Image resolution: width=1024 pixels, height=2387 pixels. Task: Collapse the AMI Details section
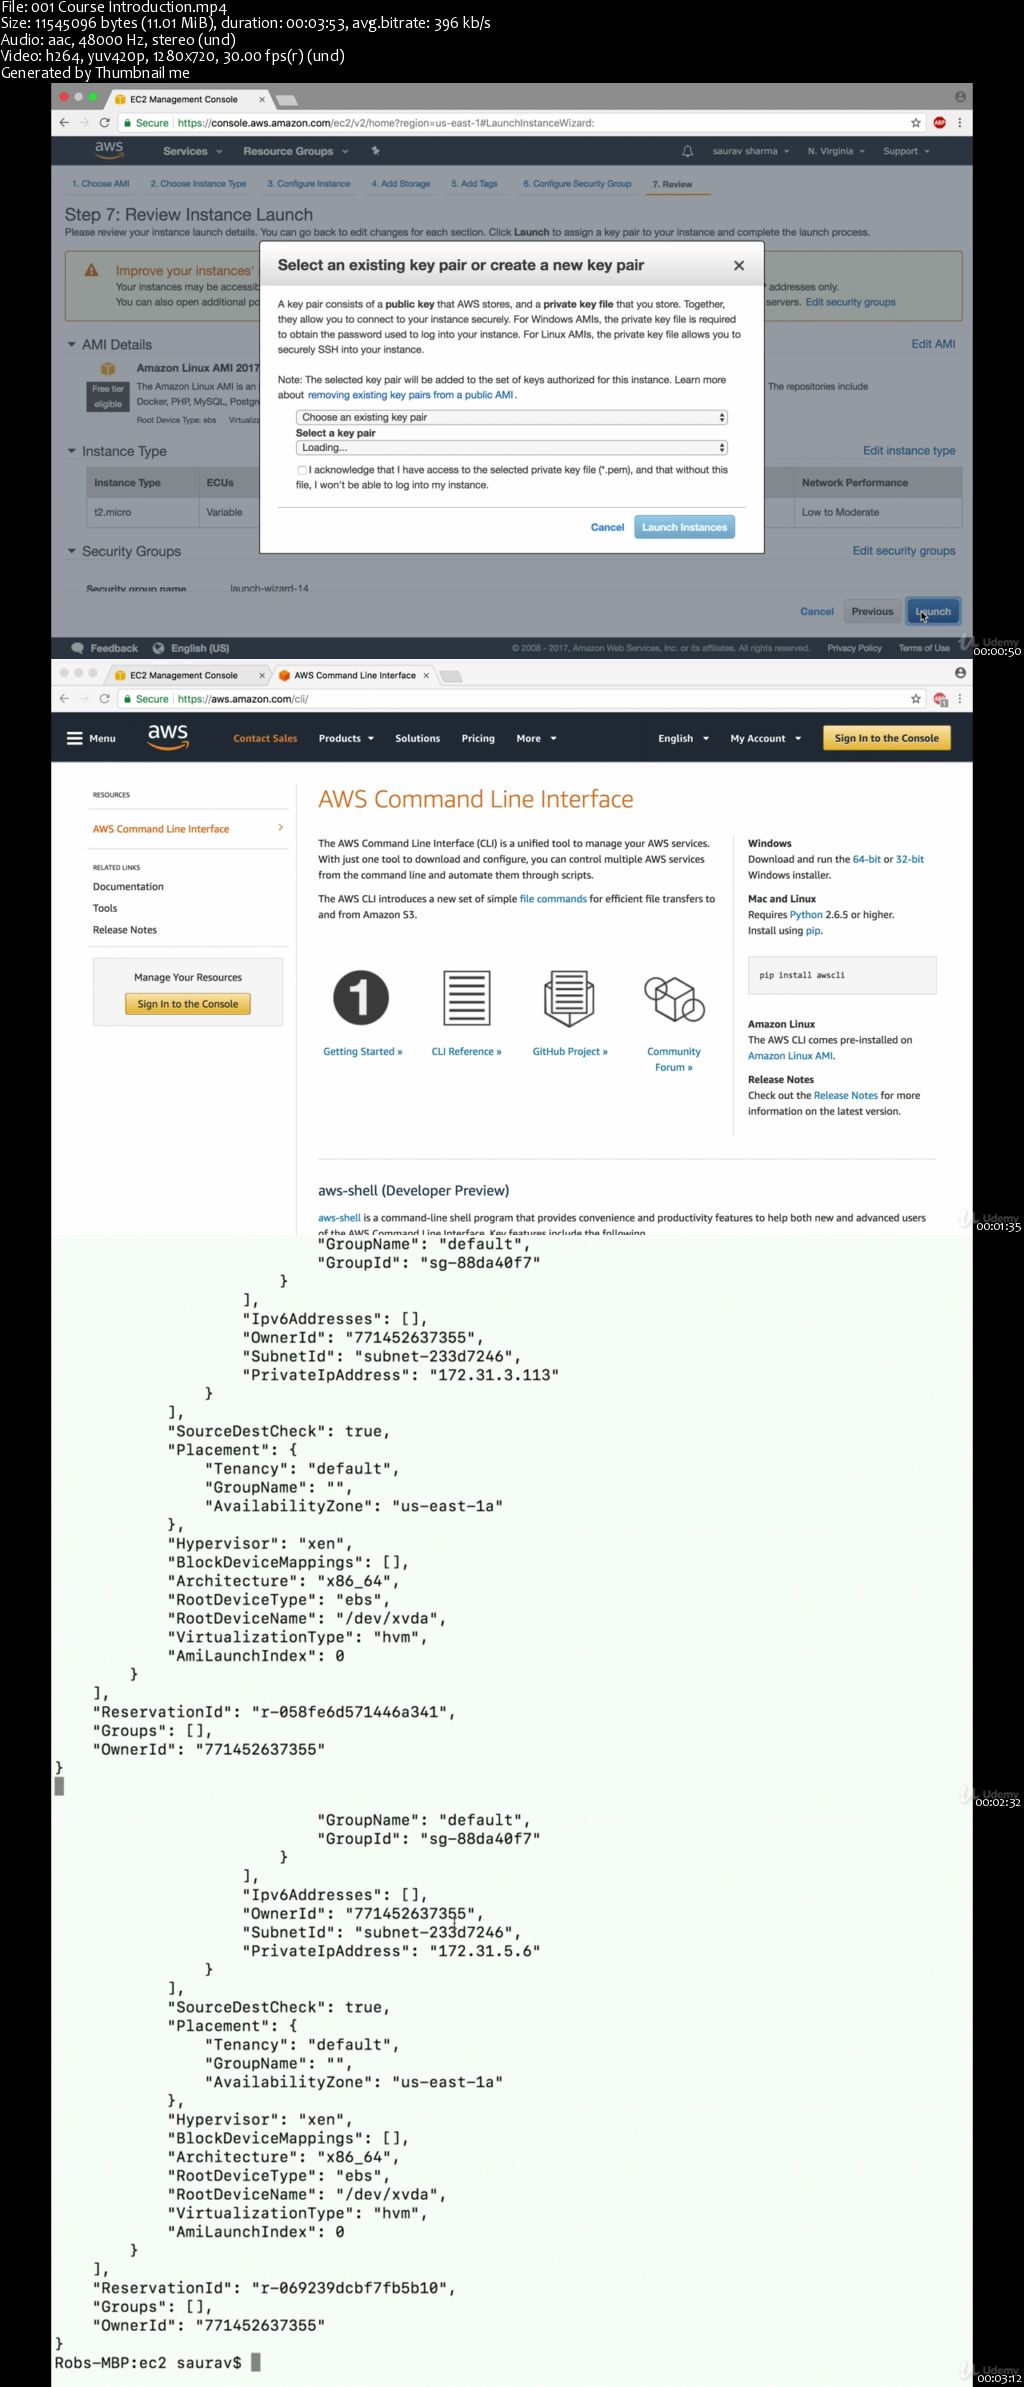tap(72, 344)
